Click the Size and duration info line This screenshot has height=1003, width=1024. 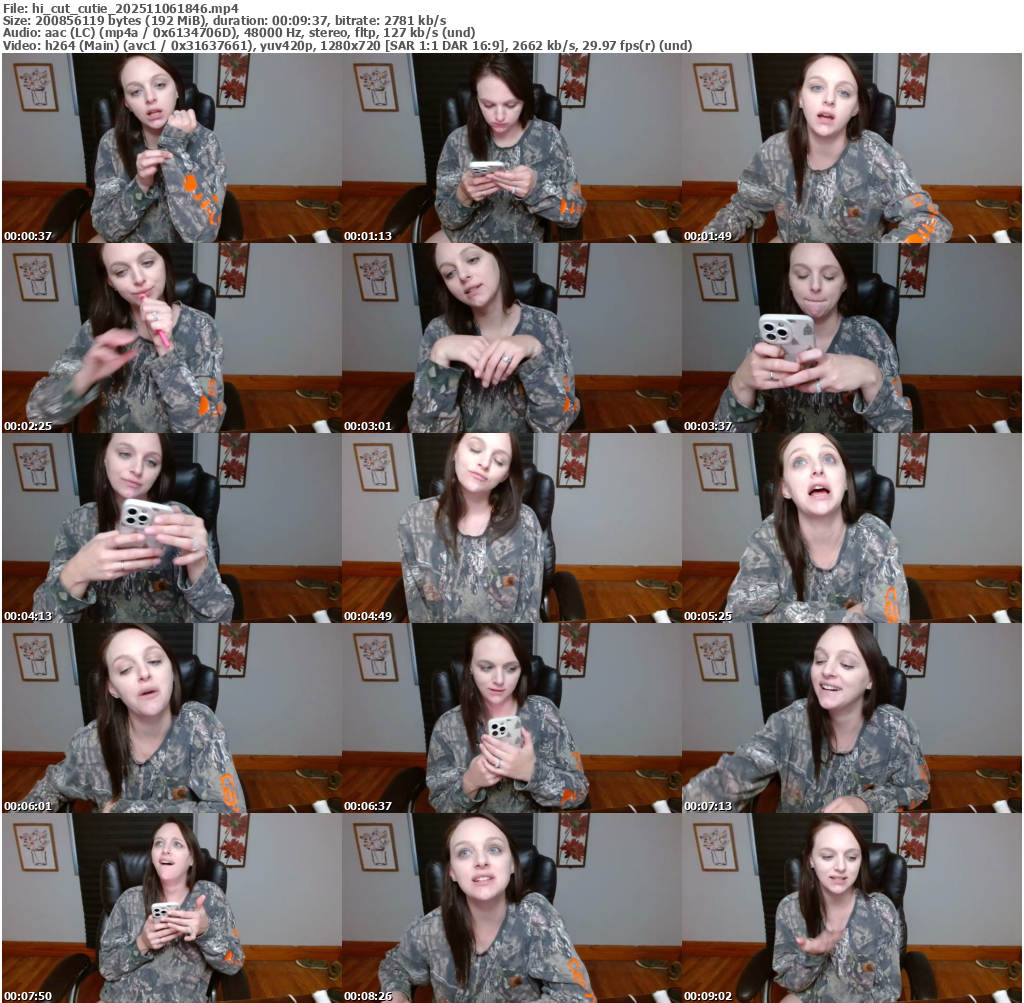pos(225,20)
